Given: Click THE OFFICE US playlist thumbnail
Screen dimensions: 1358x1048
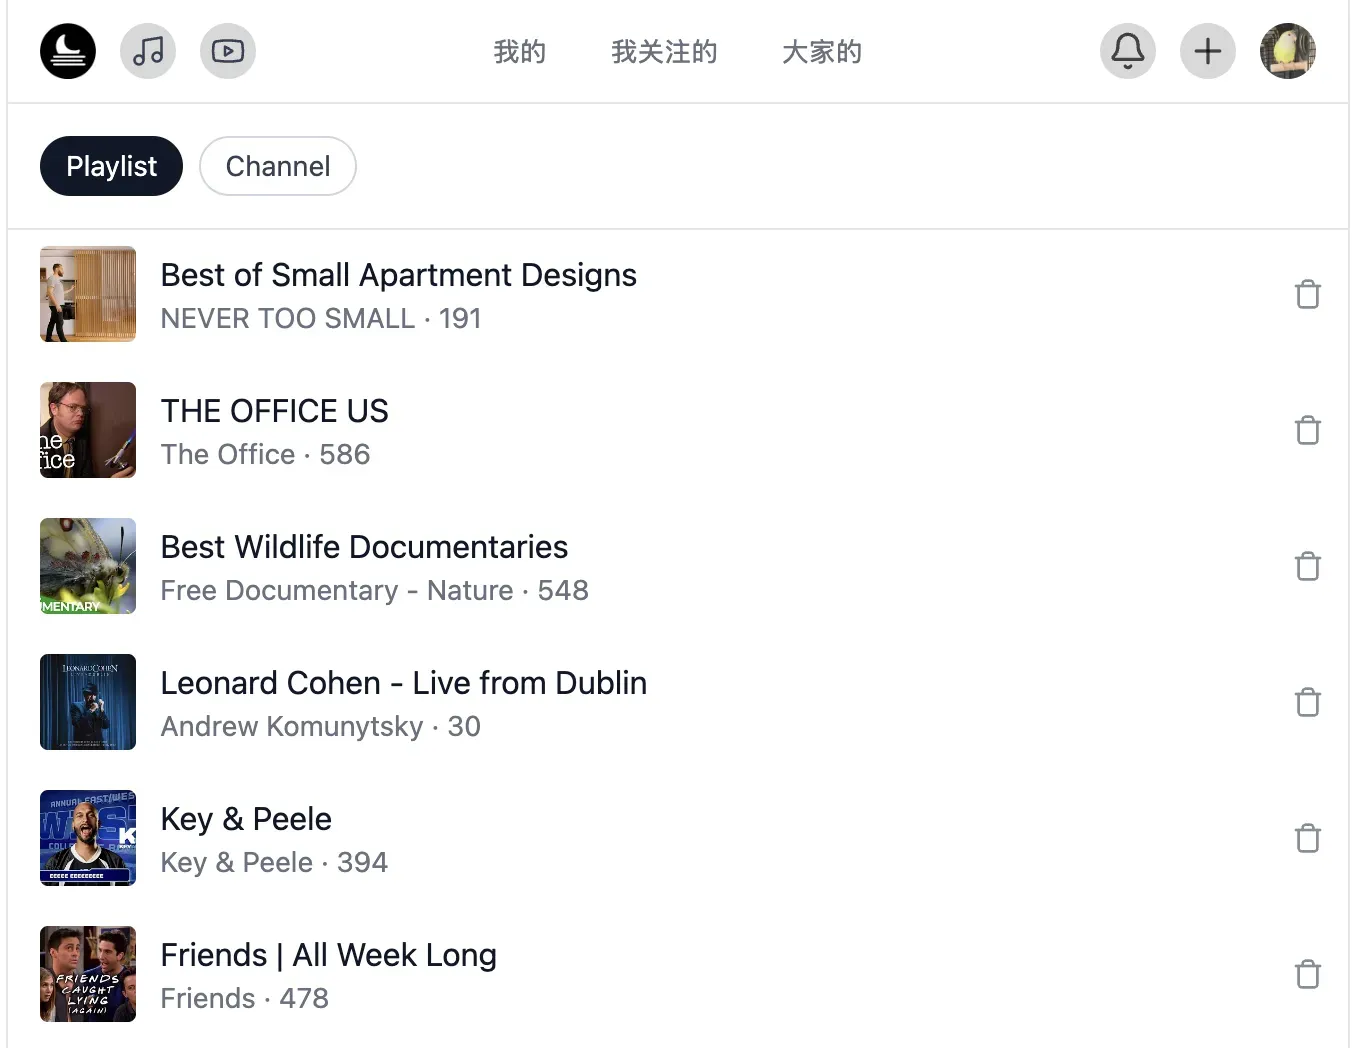Looking at the screenshot, I should pos(88,430).
